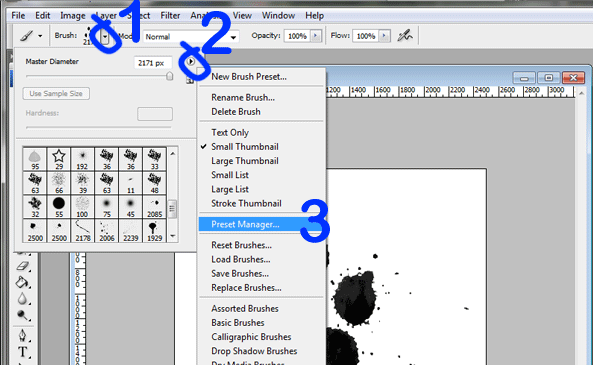Click the Flow percentage field
This screenshot has width=593, height=365.
pos(366,36)
